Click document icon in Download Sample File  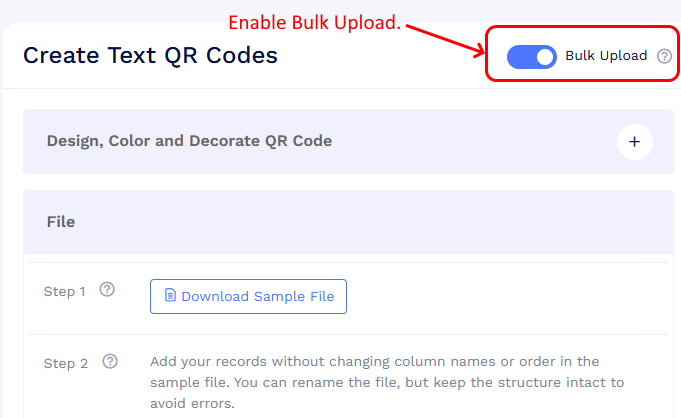[170, 295]
